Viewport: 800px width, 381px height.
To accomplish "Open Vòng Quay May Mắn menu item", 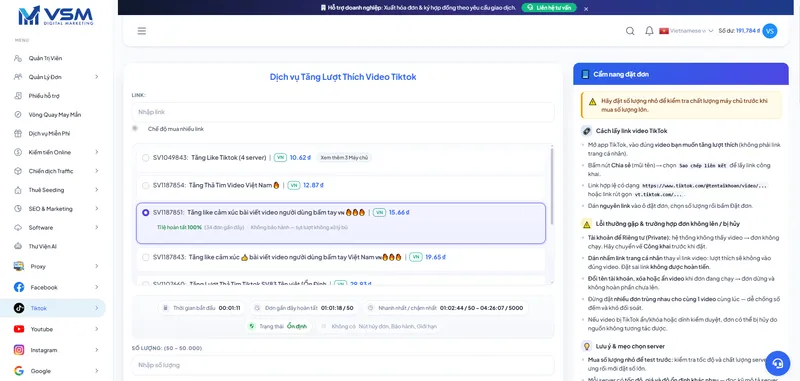I will 53,115.
